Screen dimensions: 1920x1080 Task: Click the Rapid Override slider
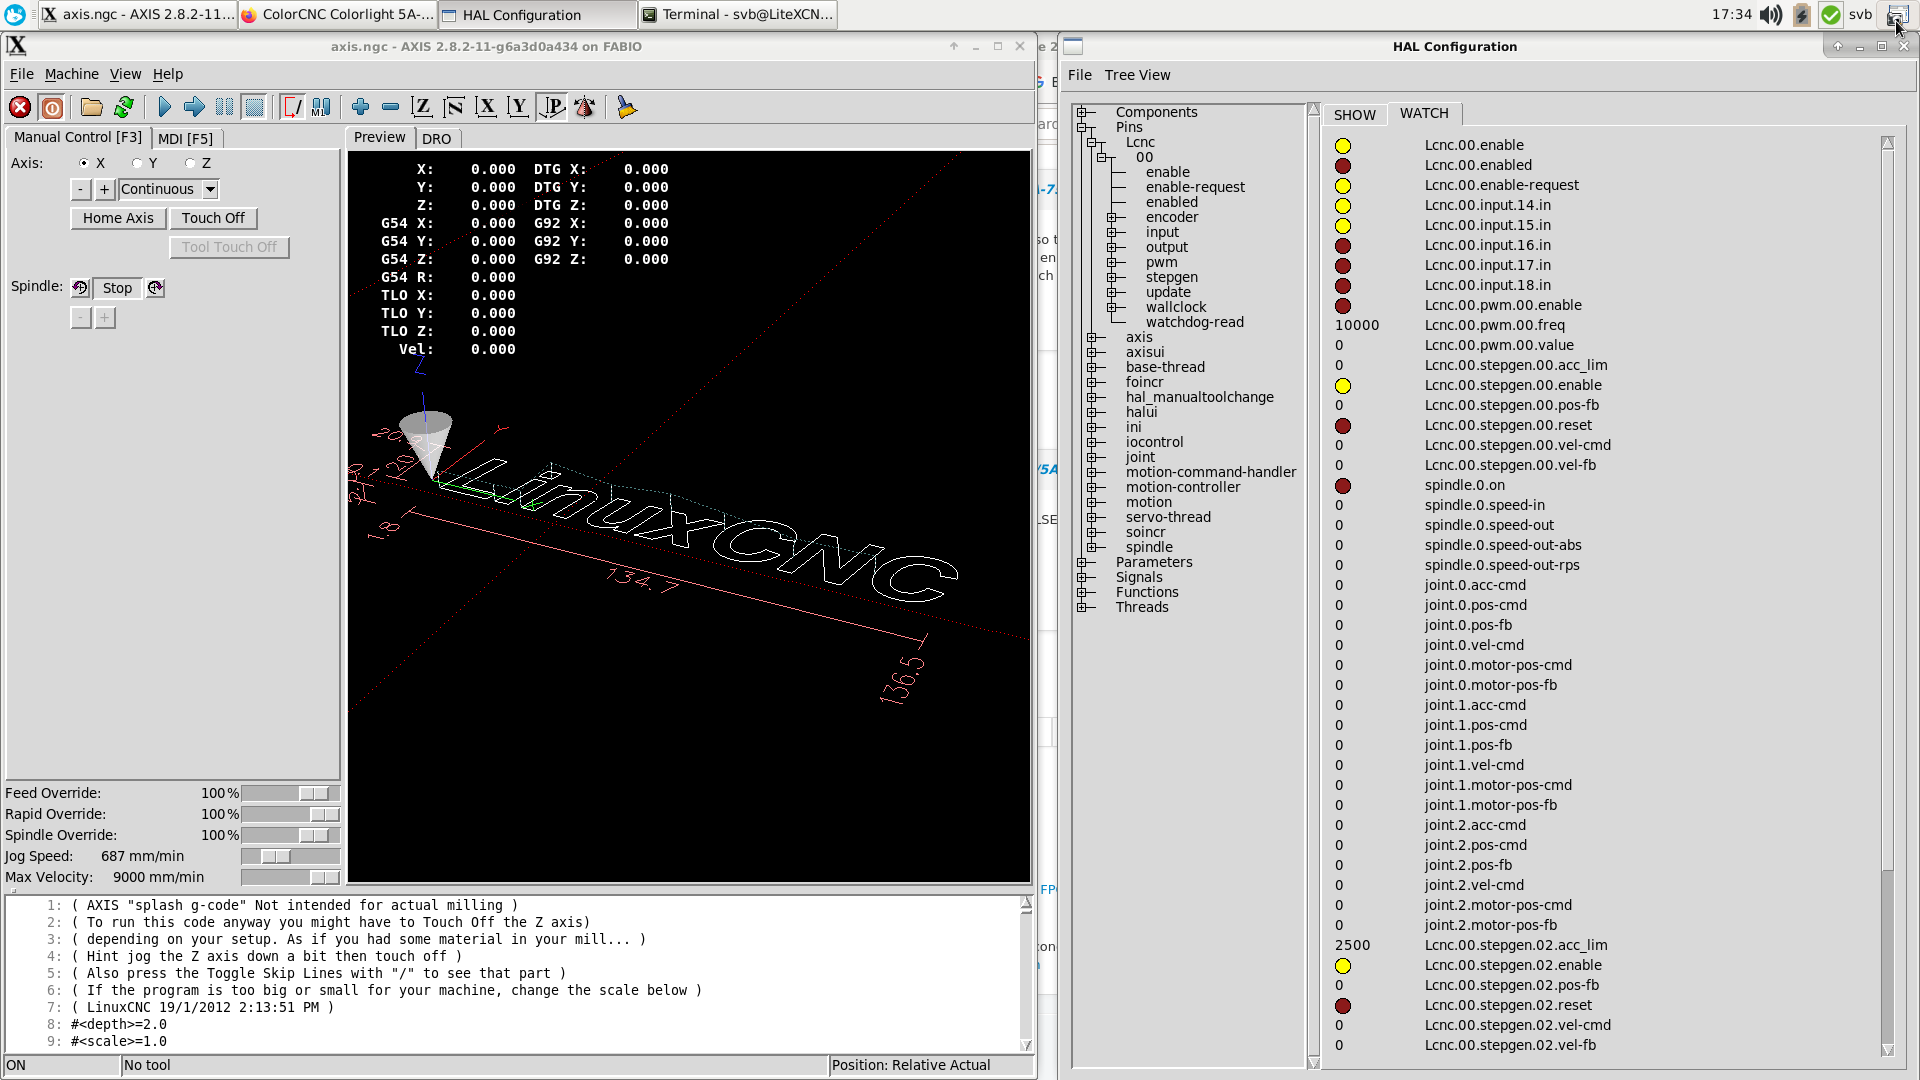click(290, 814)
